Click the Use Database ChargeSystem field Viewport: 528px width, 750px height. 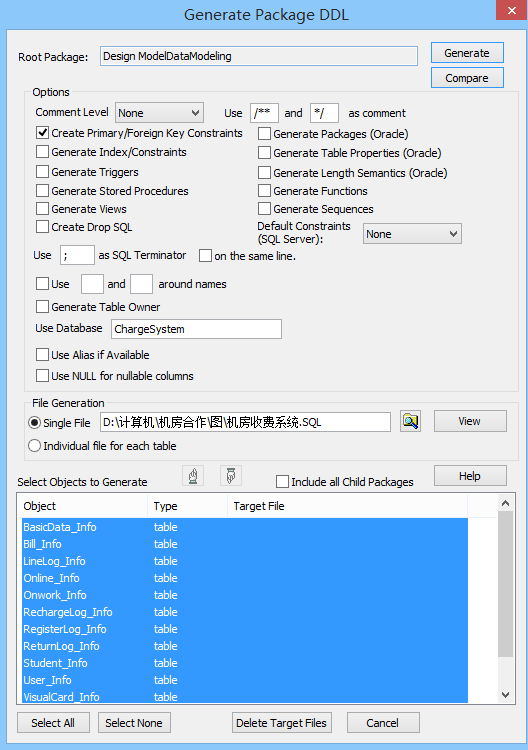197,329
